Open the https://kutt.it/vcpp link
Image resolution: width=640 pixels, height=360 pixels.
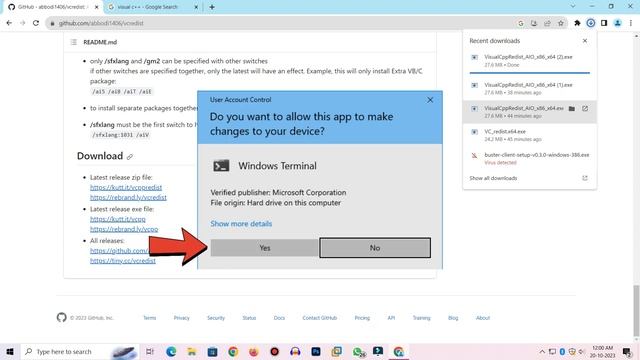click(118, 219)
